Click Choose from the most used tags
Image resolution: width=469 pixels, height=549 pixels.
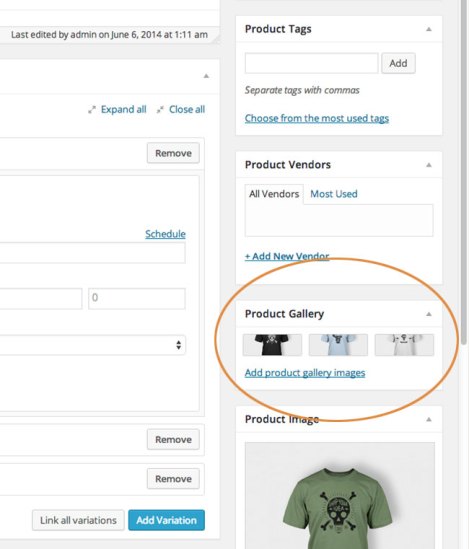(x=317, y=118)
